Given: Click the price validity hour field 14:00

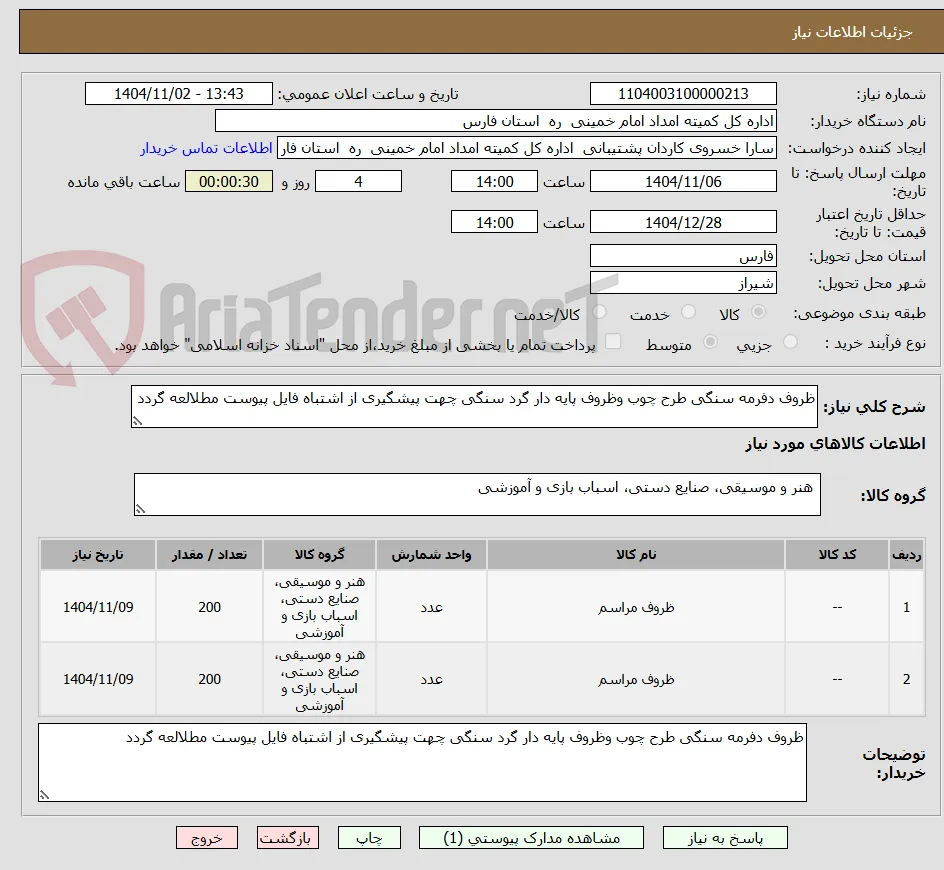Looking at the screenshot, I should (x=494, y=222).
